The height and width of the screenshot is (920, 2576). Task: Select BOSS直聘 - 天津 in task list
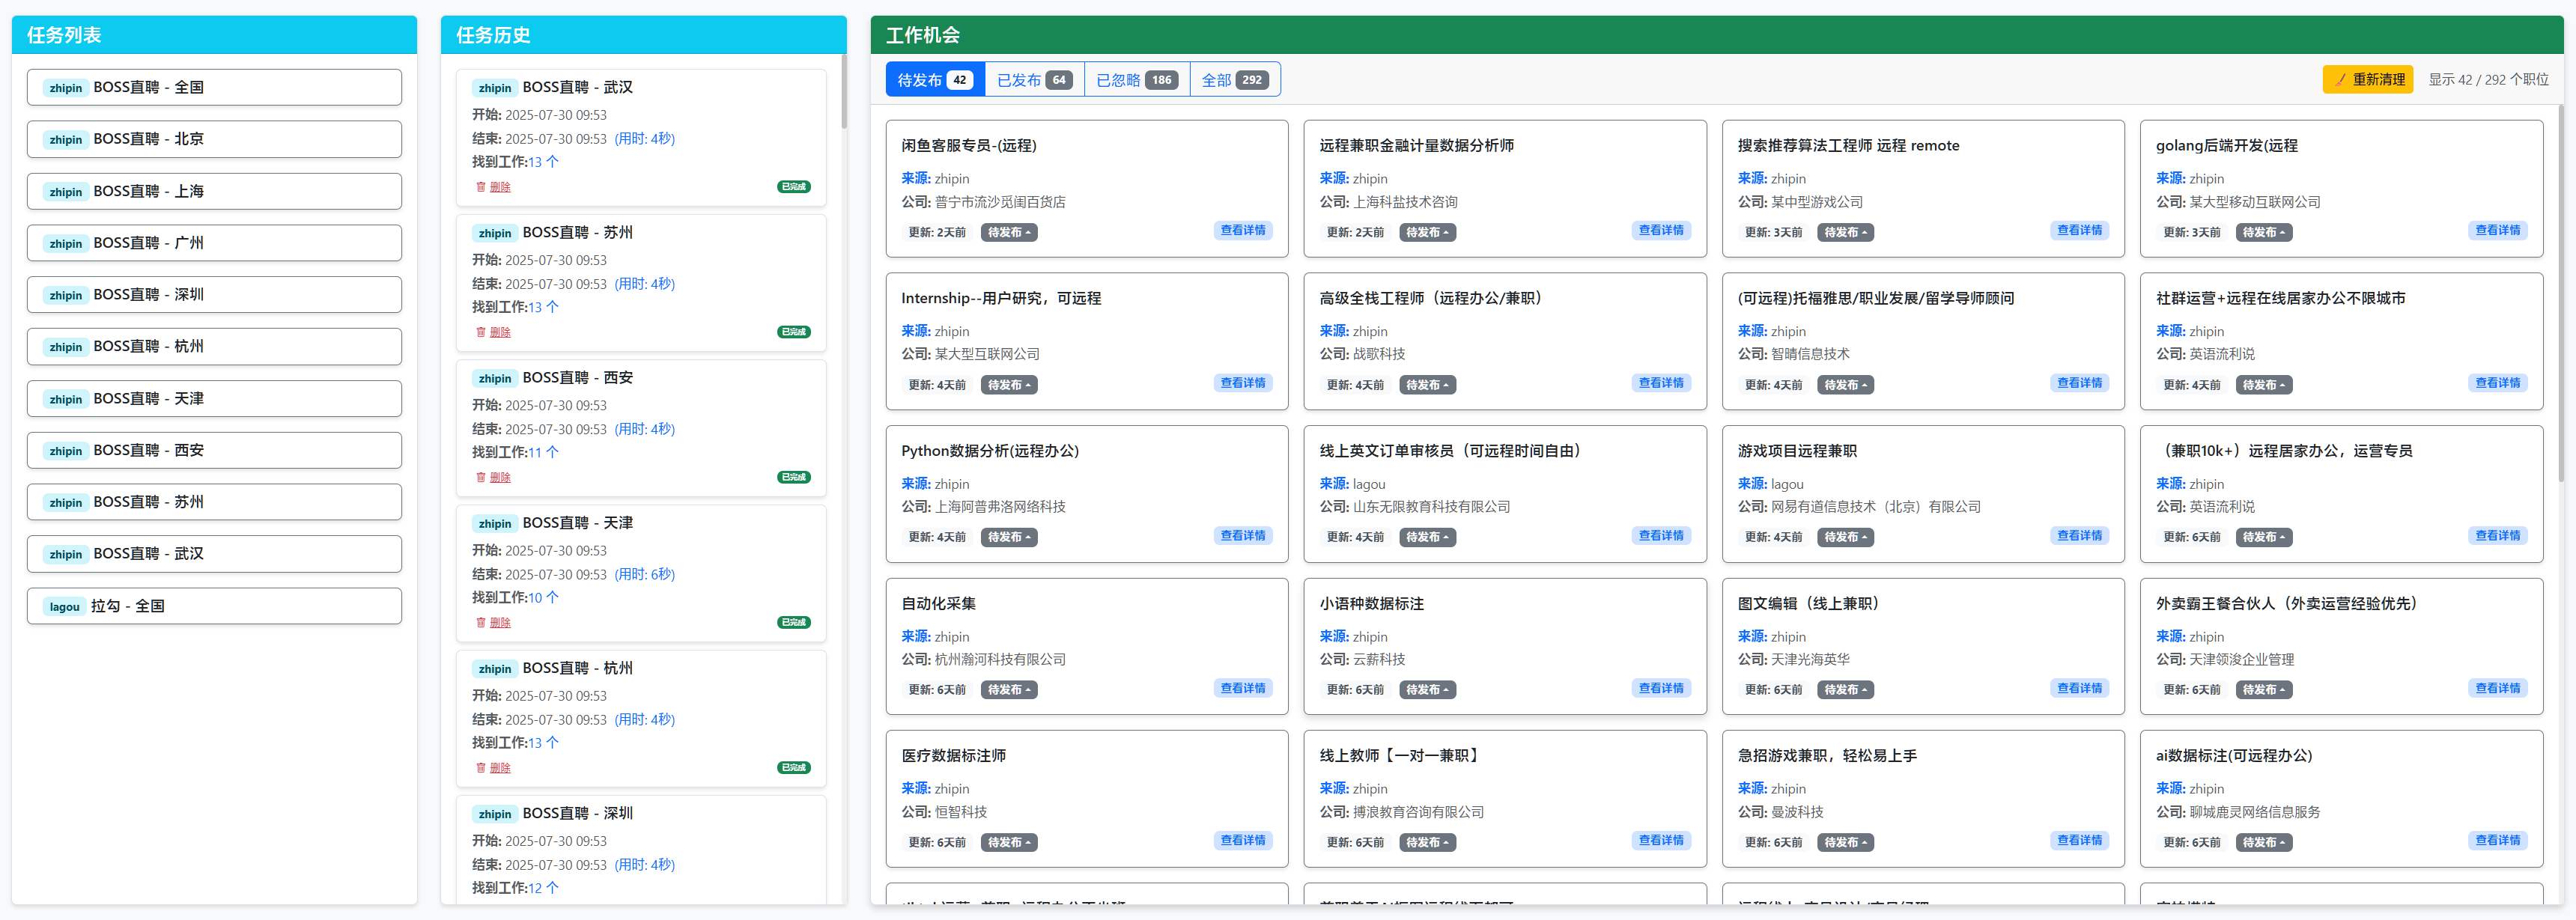(214, 399)
